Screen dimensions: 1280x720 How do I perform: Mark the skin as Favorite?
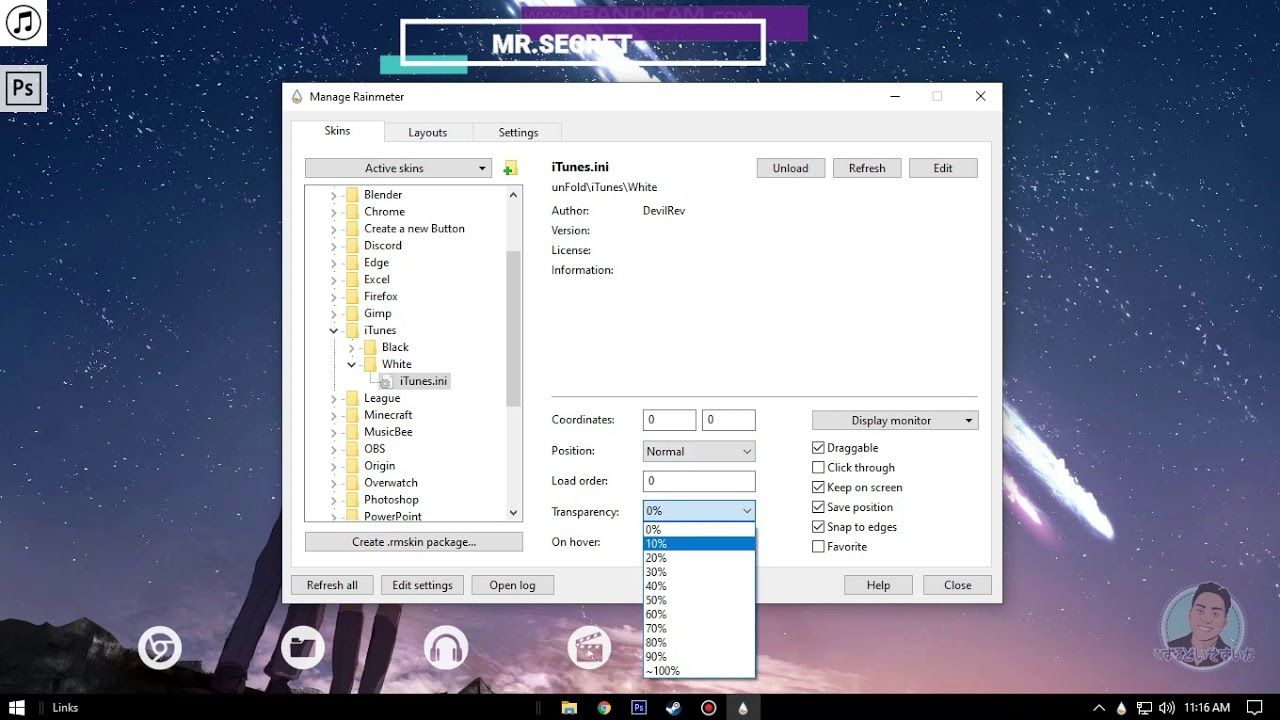coord(818,546)
